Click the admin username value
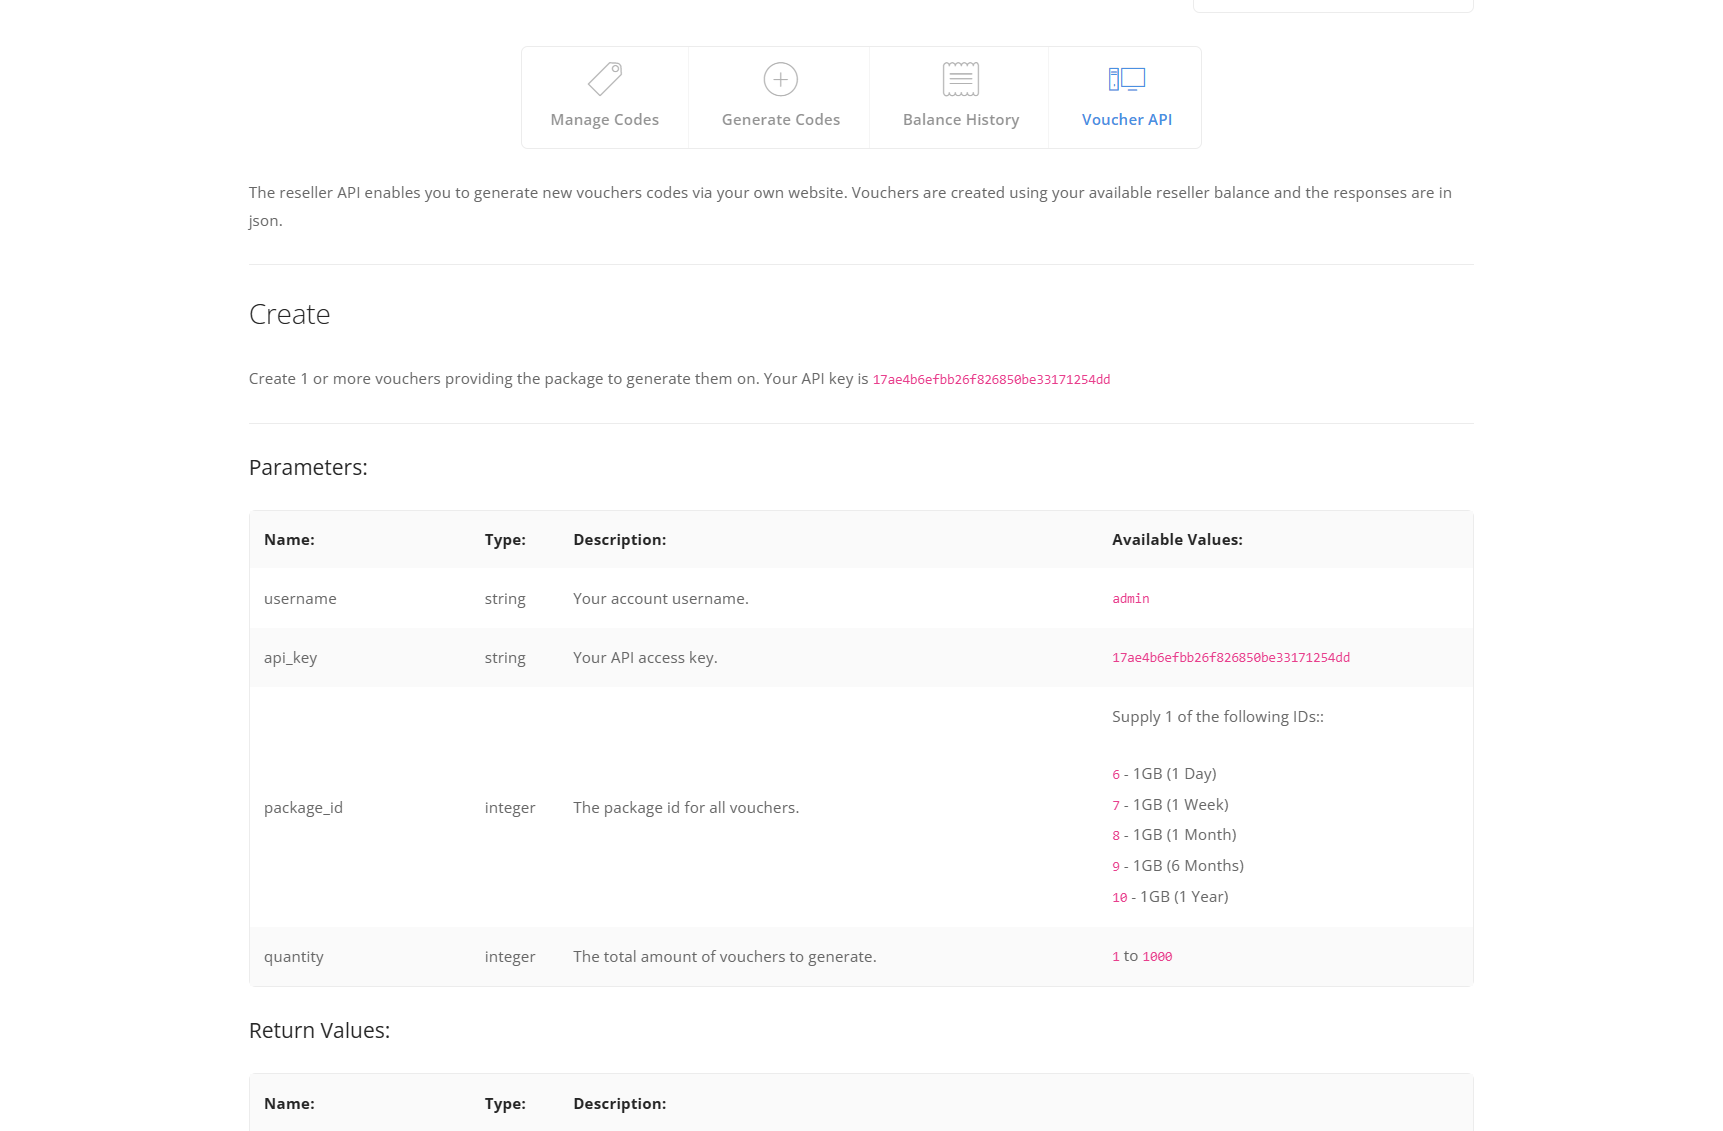Screen dimensions: 1723x1131 tap(1130, 599)
